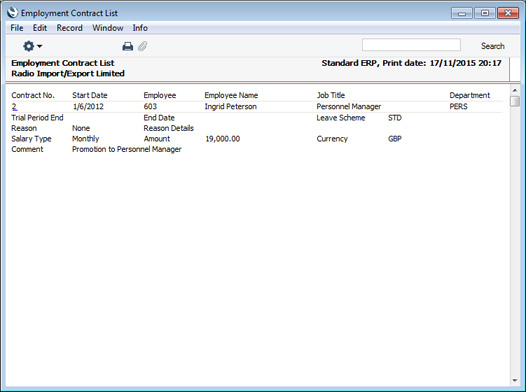526x392 pixels.
Task: Click the Job Title column header
Action: click(x=331, y=95)
